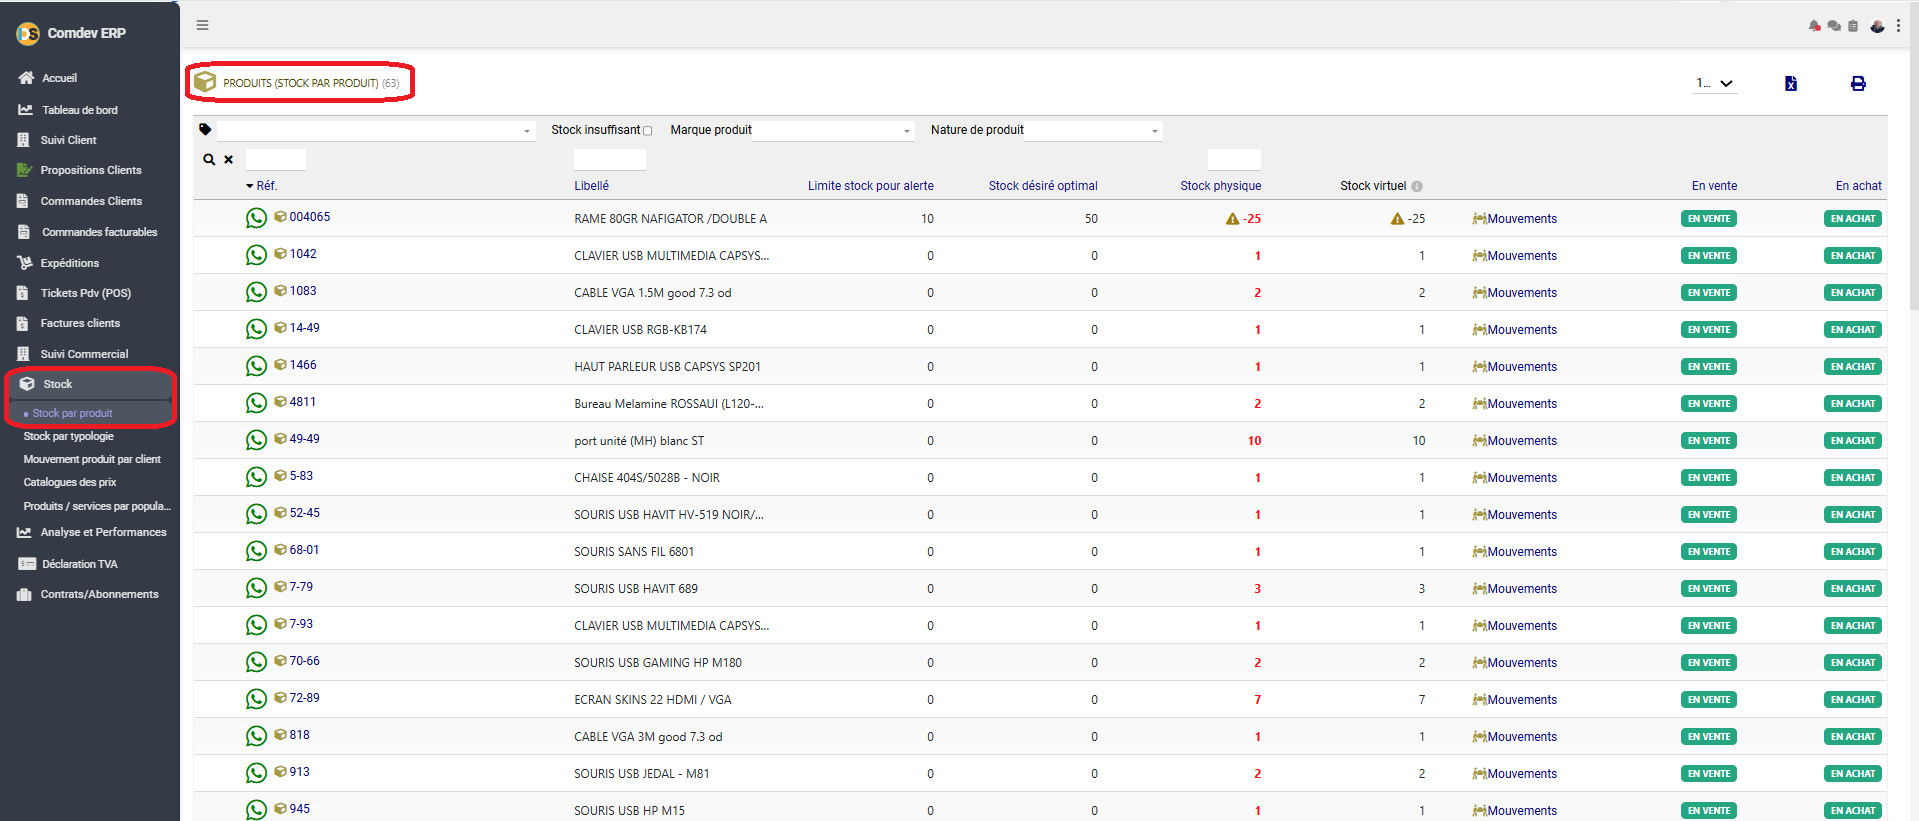Open Tickets Pdv (POS) in the sidebar
Viewport: 1919px width, 821px height.
tap(85, 293)
